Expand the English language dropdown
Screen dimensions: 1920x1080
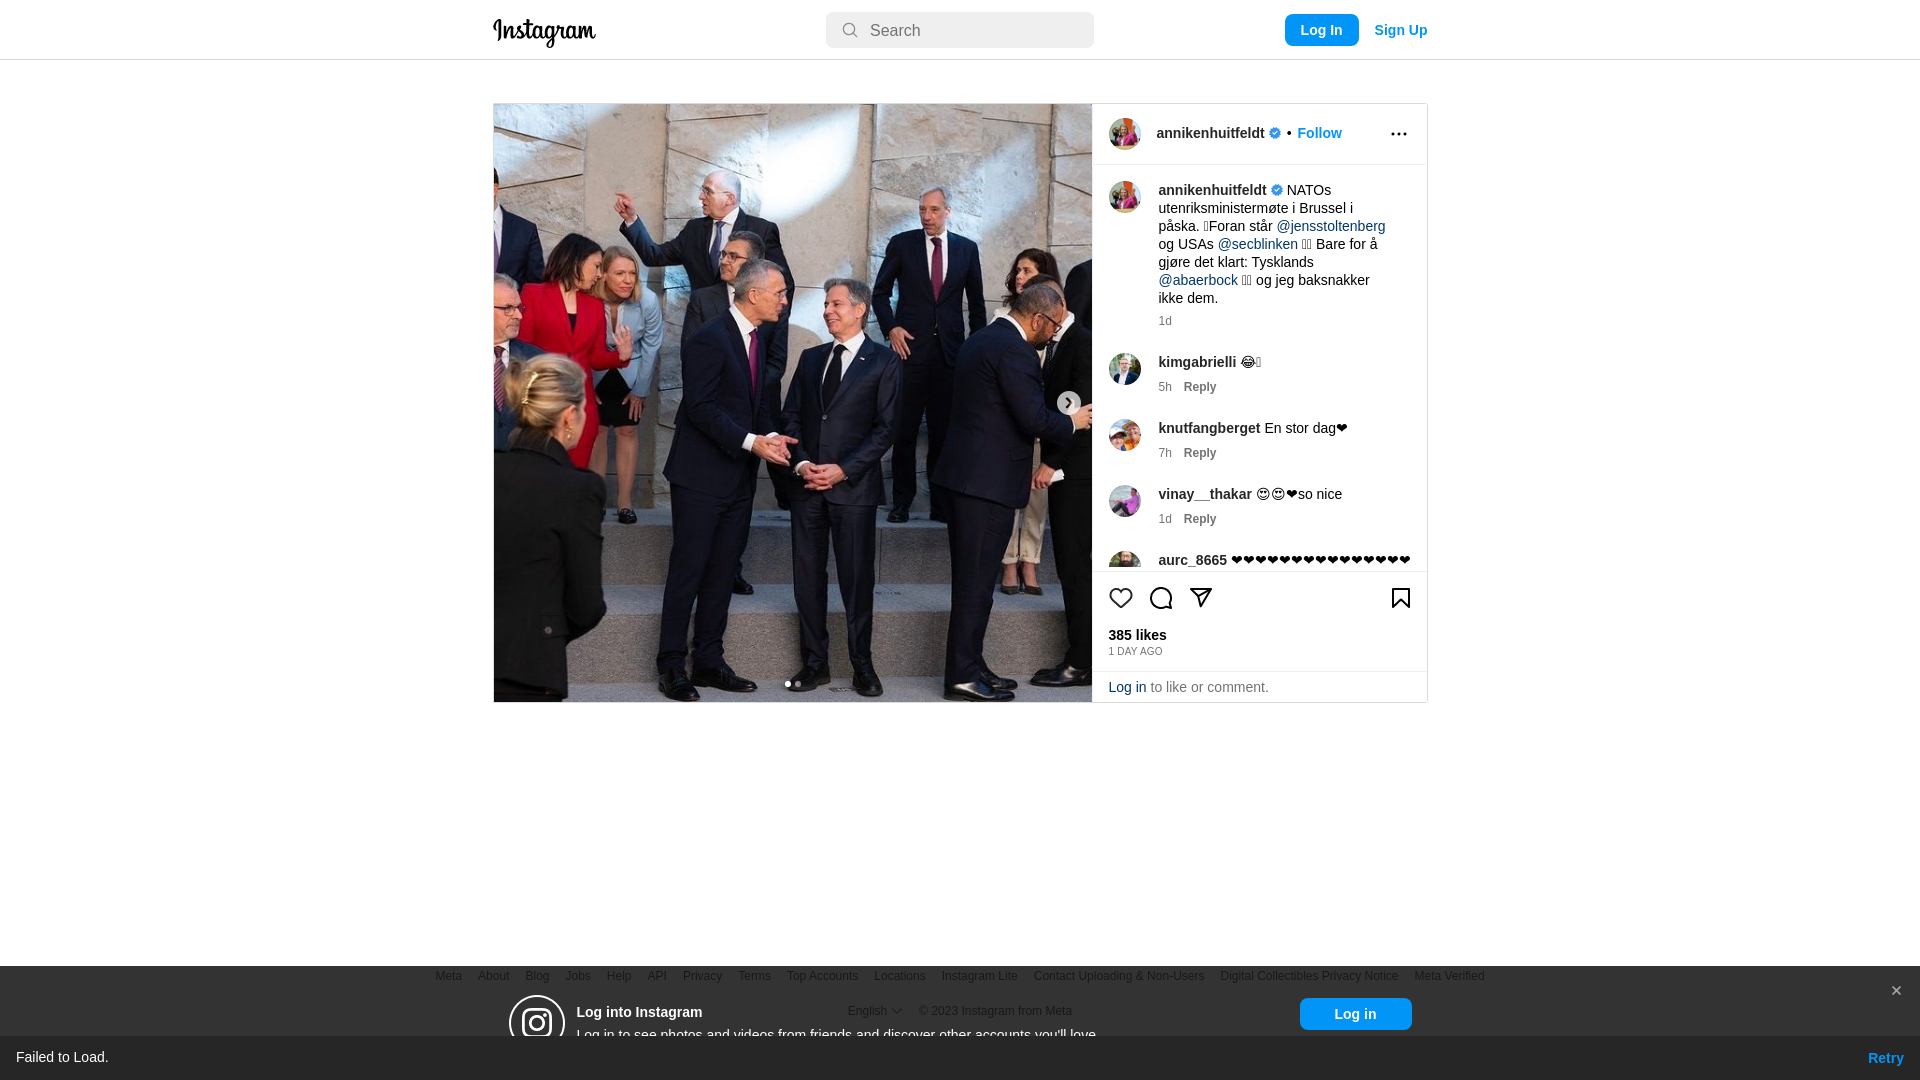click(x=875, y=1011)
